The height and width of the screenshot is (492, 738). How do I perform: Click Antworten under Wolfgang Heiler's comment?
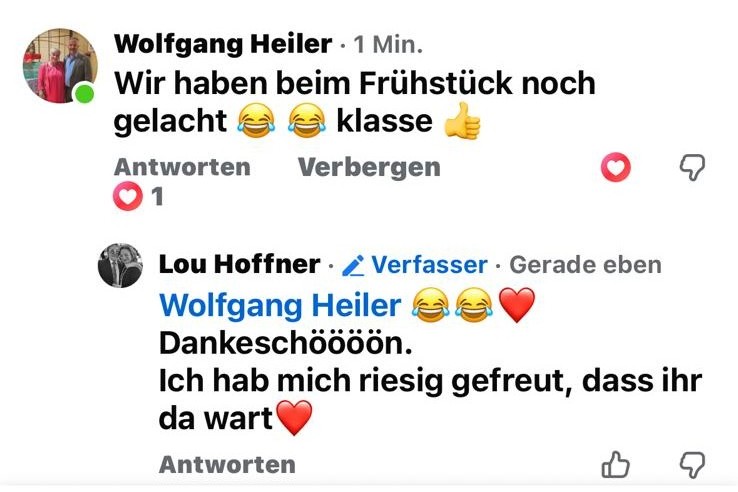pos(182,167)
